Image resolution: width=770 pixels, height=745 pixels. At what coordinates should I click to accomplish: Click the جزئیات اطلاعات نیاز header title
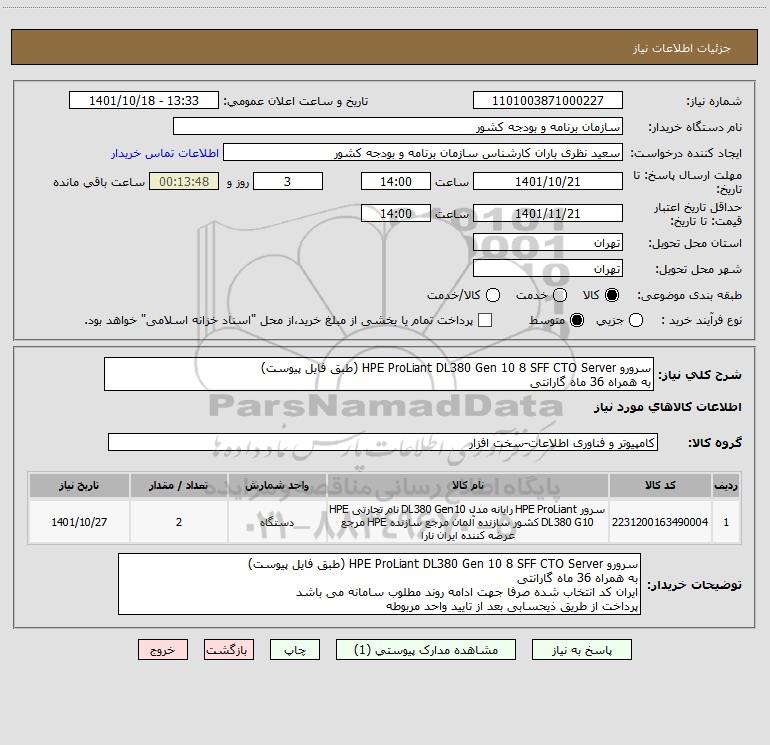(682, 48)
